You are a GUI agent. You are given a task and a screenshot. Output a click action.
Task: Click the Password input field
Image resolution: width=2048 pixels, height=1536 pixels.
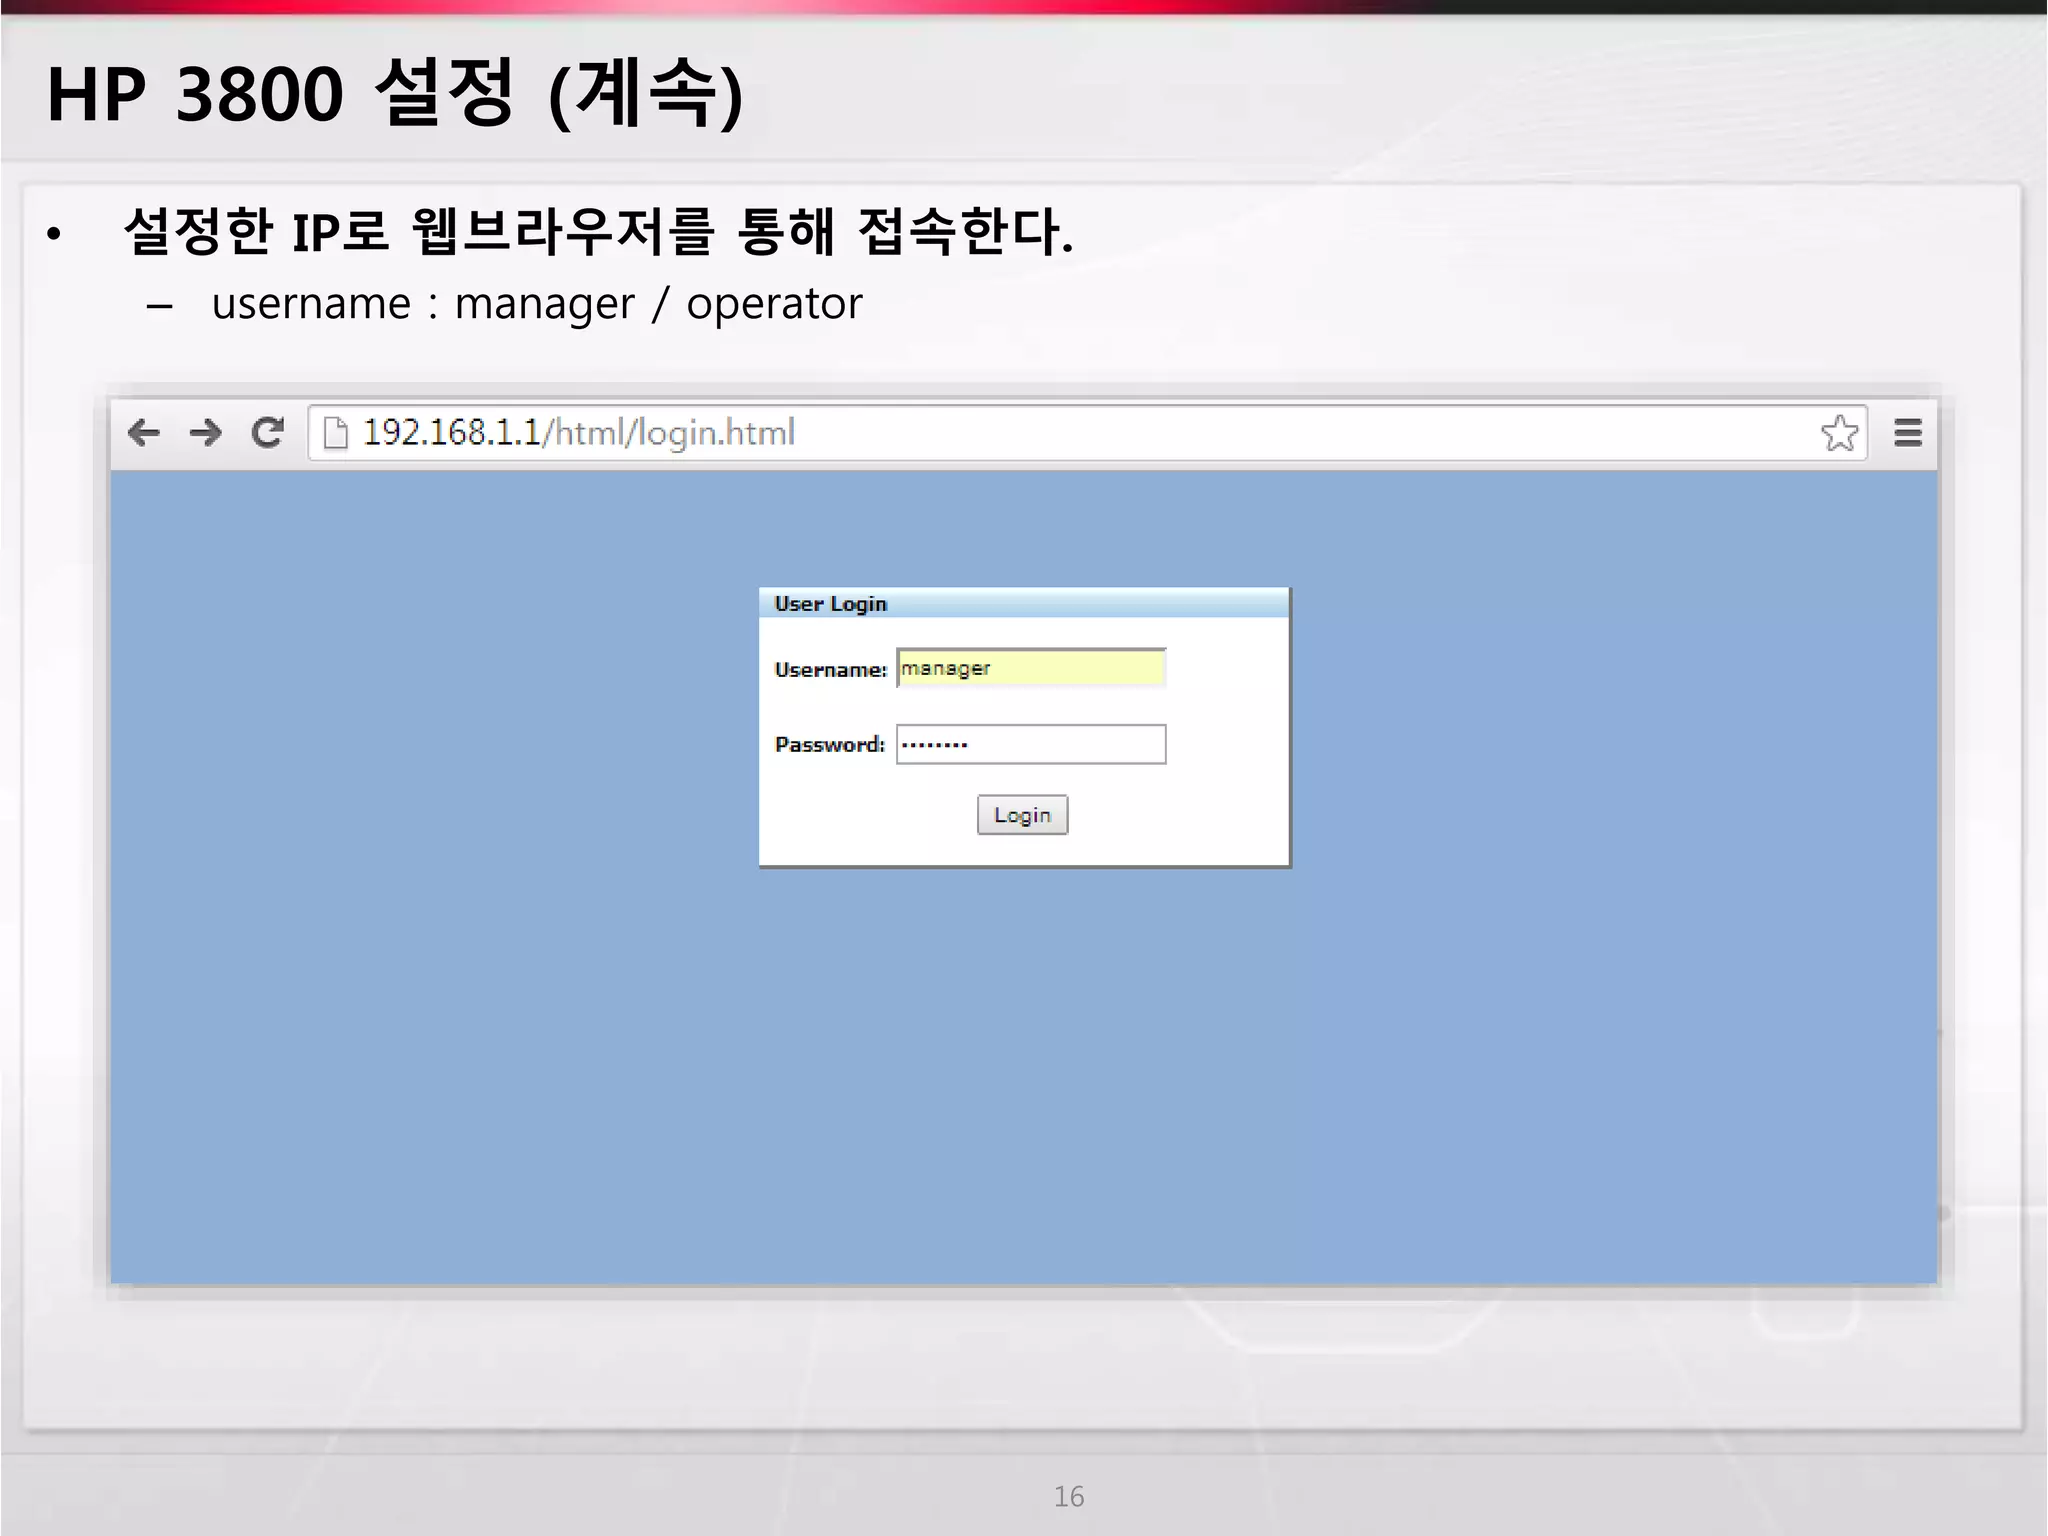click(1031, 744)
